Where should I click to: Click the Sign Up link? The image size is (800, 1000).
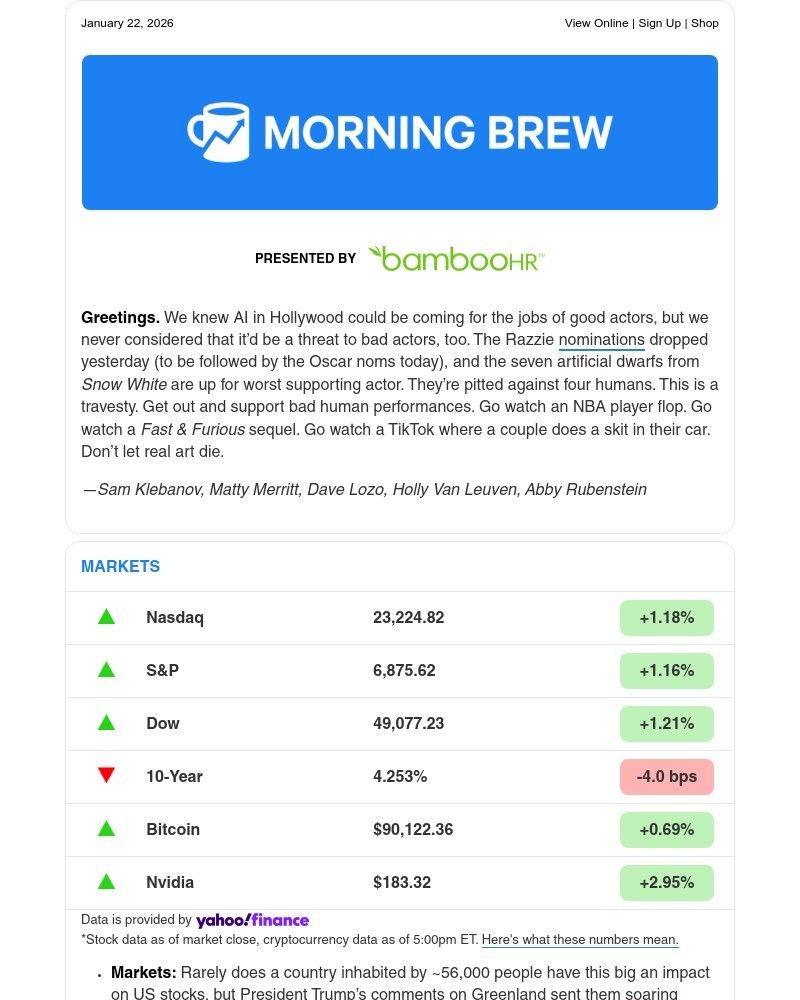(x=659, y=23)
